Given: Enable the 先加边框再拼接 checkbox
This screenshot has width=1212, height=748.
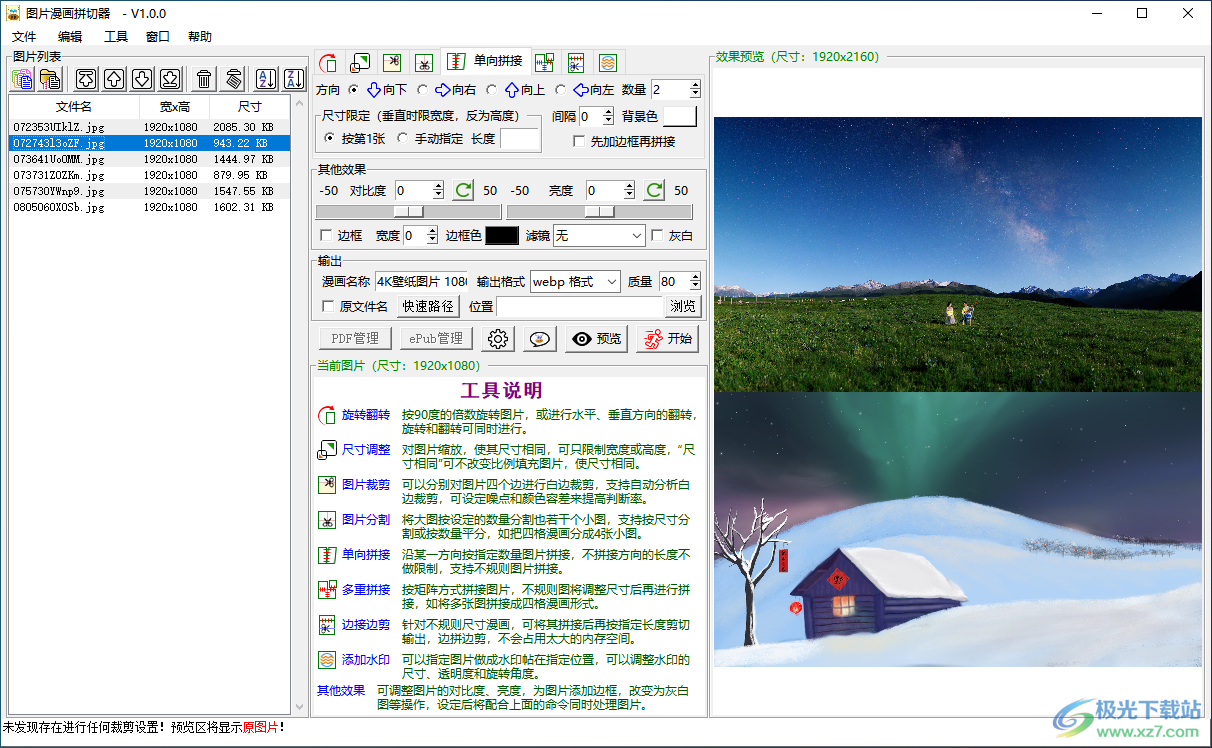Looking at the screenshot, I should point(578,140).
